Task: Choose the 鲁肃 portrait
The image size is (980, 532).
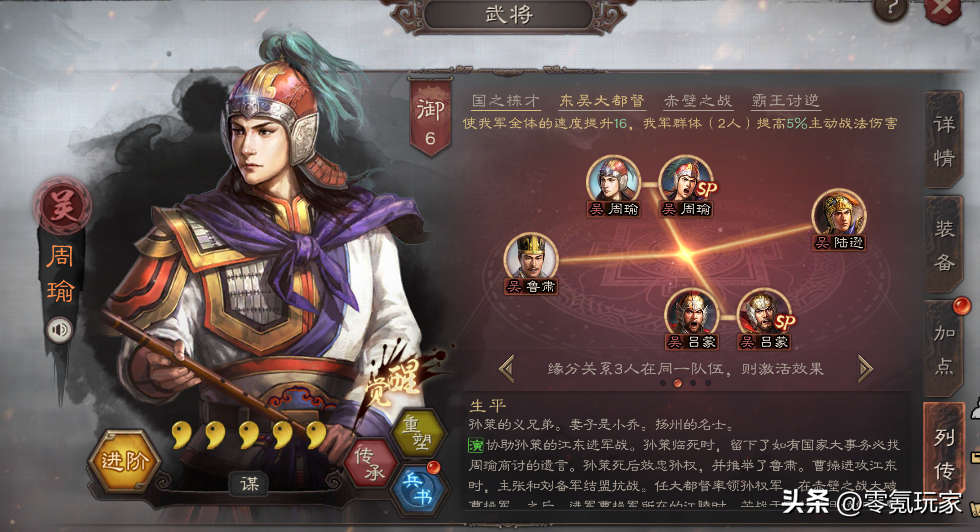Action: tap(531, 264)
